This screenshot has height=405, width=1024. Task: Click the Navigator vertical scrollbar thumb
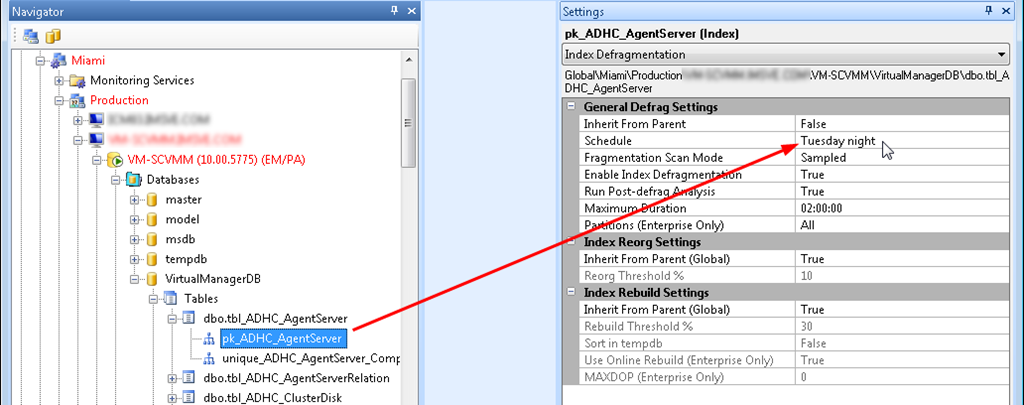click(408, 123)
